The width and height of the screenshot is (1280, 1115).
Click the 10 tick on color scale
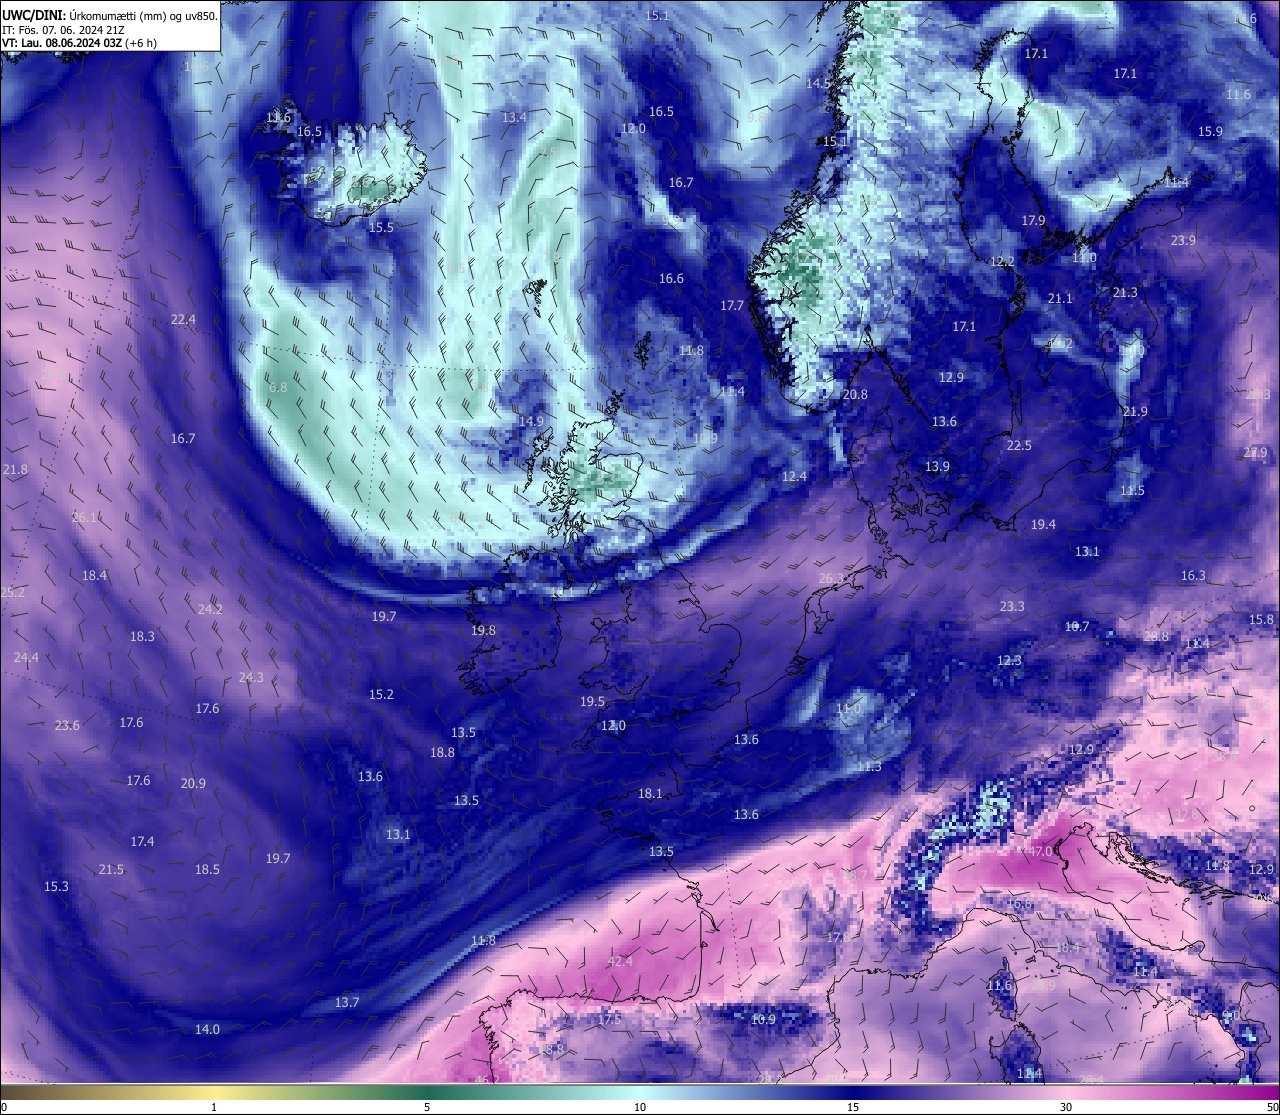[640, 1107]
